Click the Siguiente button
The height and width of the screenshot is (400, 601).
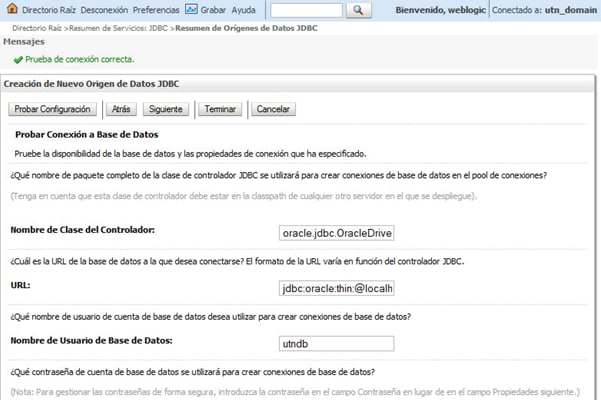click(x=166, y=109)
